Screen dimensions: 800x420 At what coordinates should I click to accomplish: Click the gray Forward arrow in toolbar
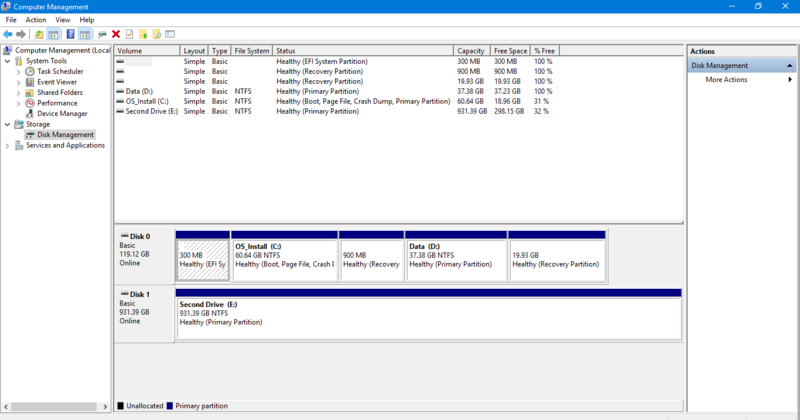21,34
